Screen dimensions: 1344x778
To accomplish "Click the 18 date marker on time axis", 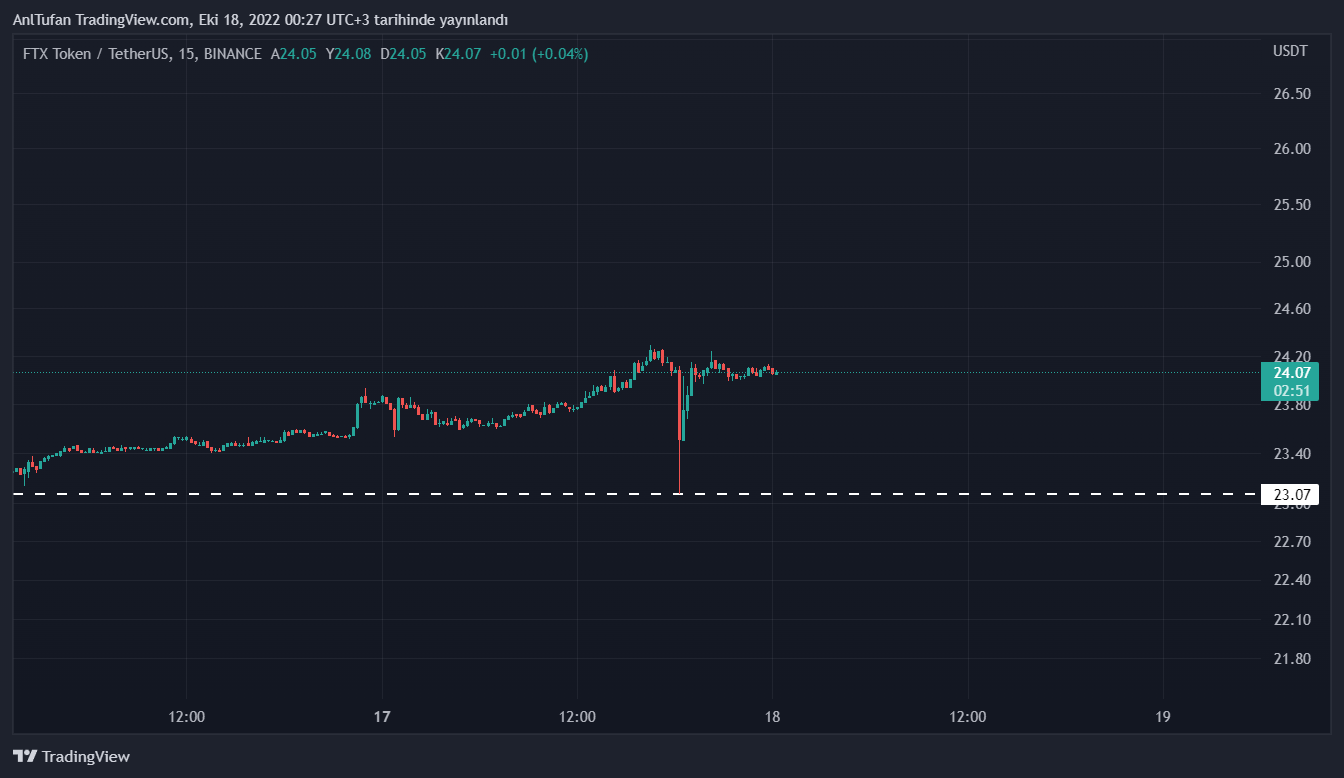I will coord(772,717).
